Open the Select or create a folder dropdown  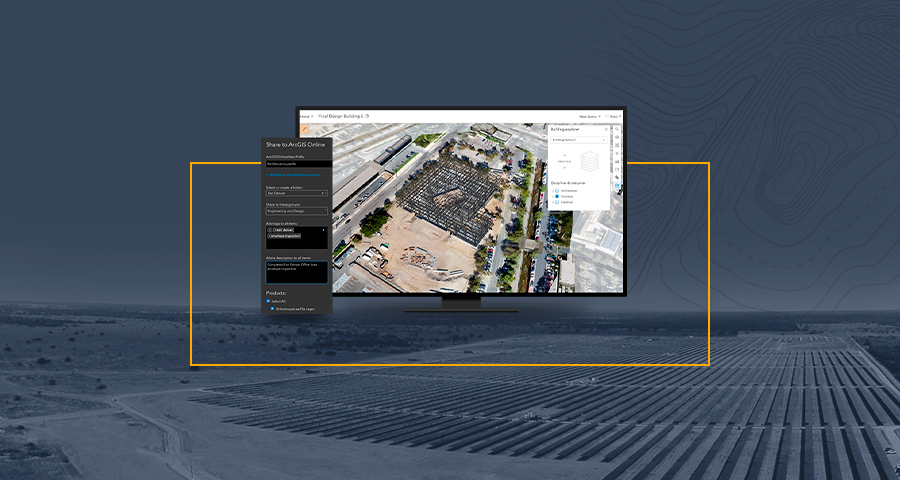coord(296,193)
